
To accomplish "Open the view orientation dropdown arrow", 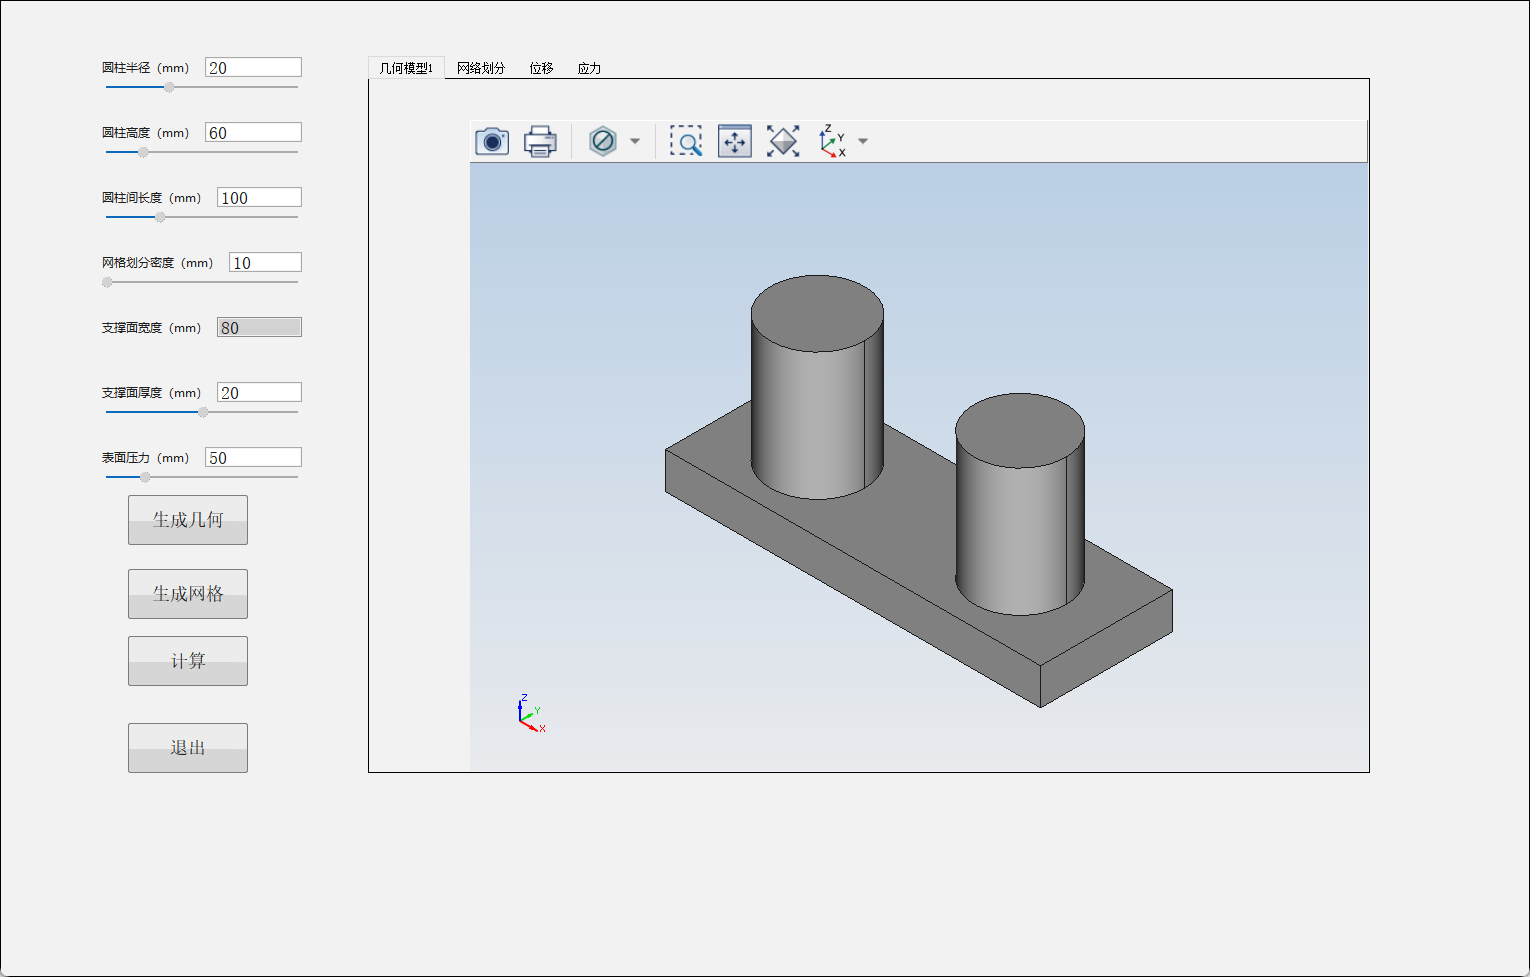I will [863, 141].
